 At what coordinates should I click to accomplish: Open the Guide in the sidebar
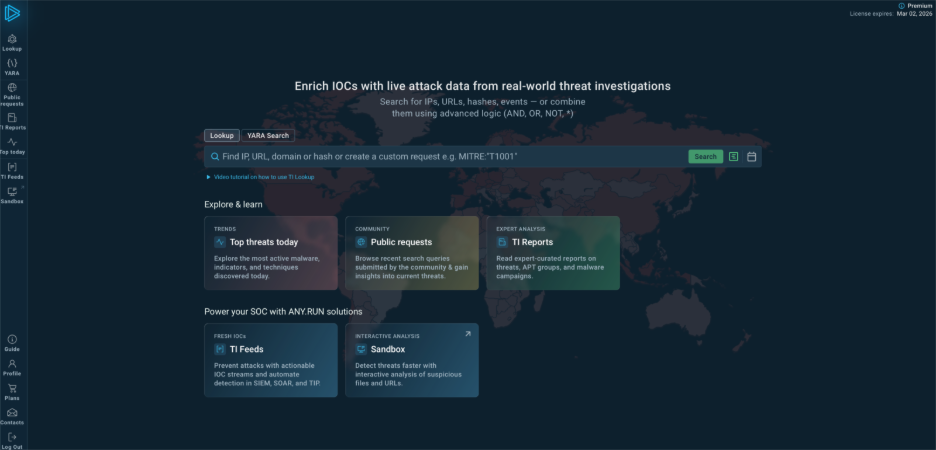point(12,343)
